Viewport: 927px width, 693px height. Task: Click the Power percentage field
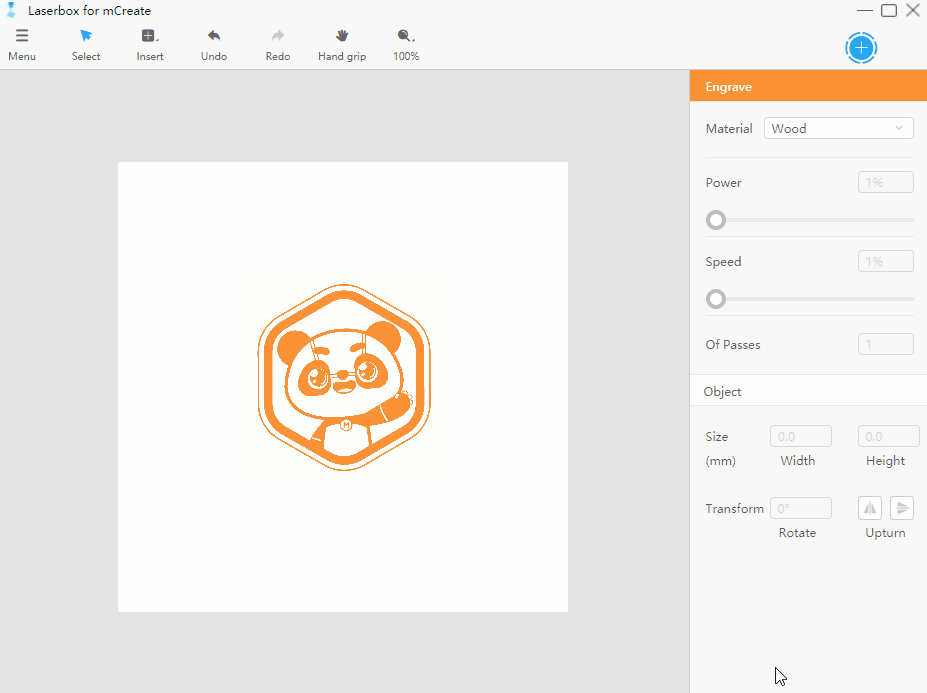(886, 182)
